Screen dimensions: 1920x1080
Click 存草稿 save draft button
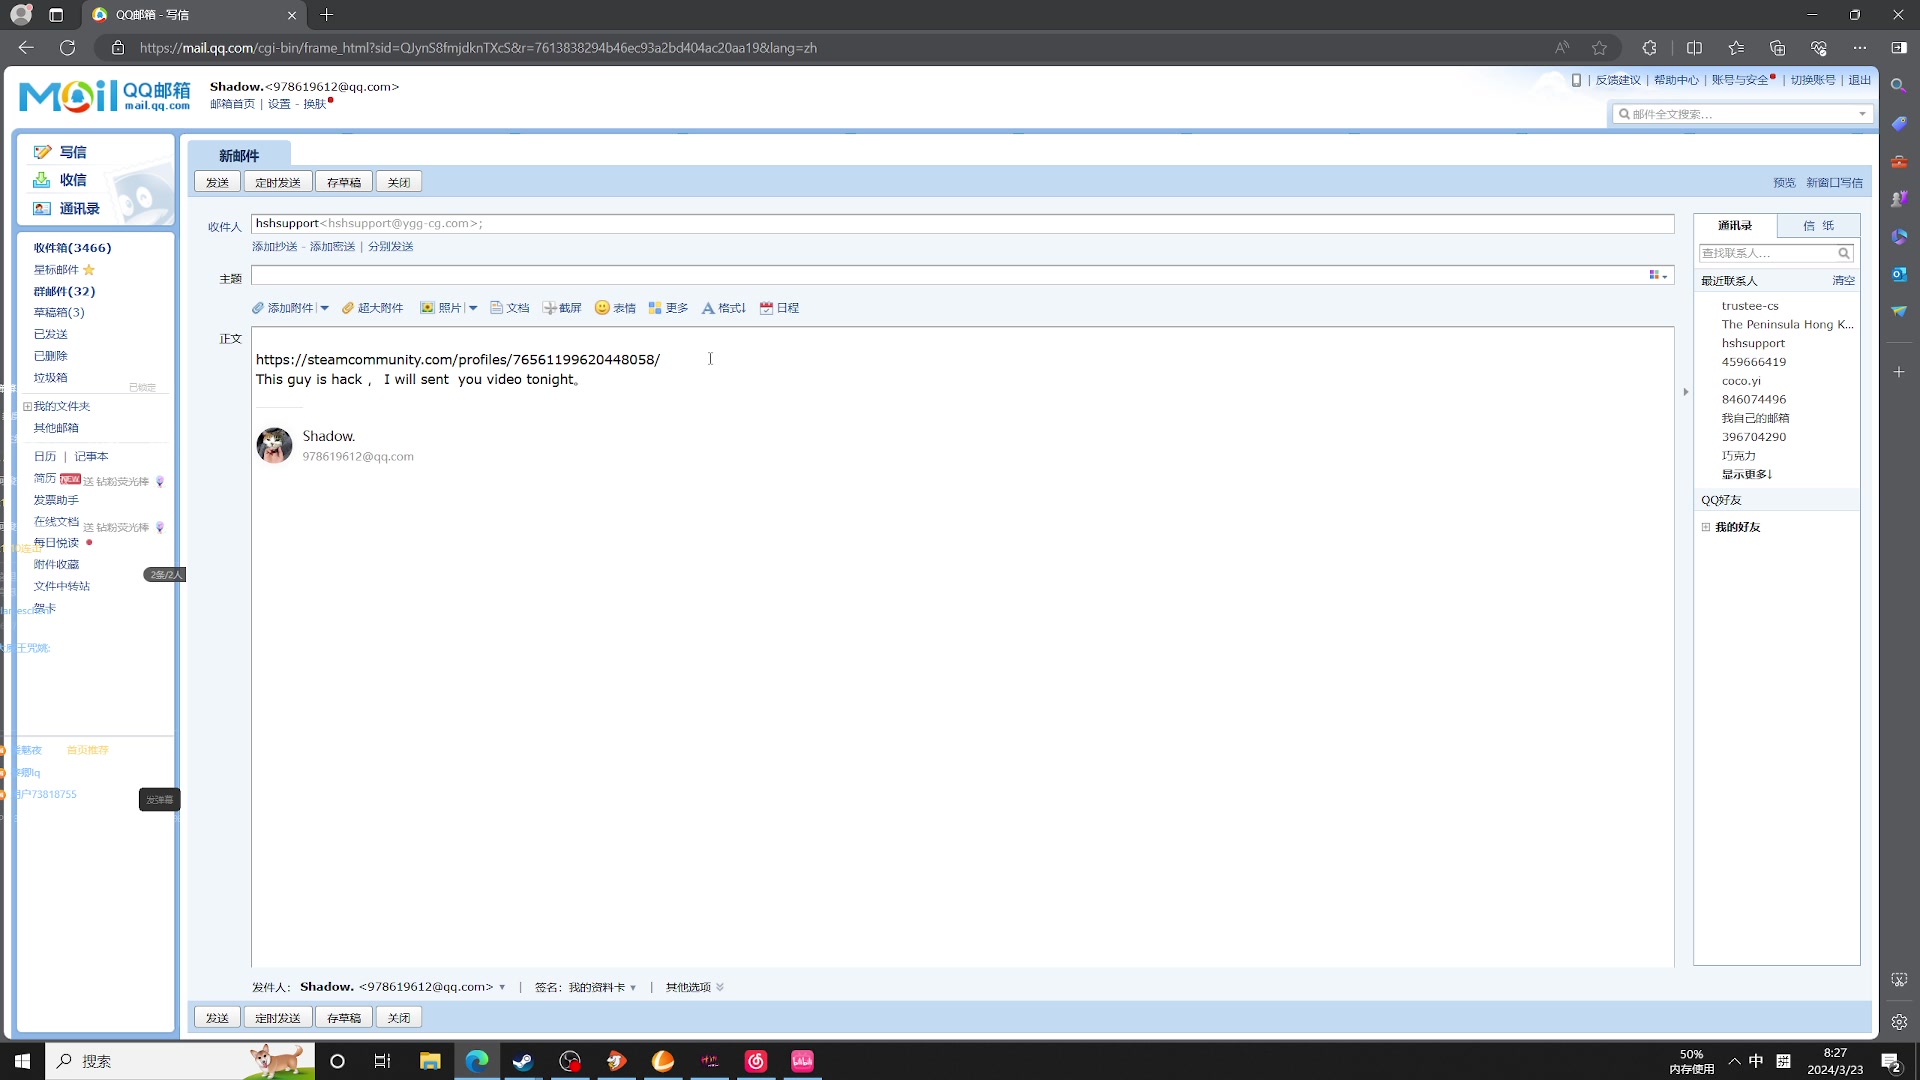343,182
